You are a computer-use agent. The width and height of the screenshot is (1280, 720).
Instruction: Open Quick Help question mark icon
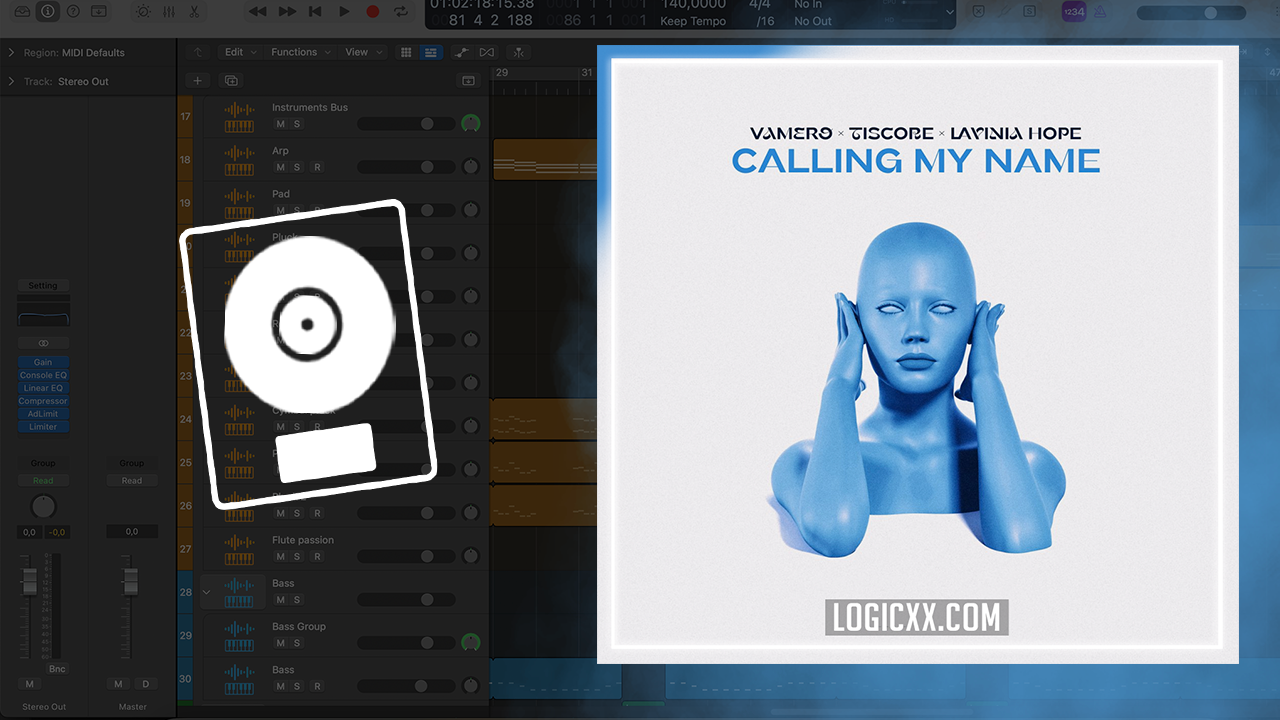[72, 12]
